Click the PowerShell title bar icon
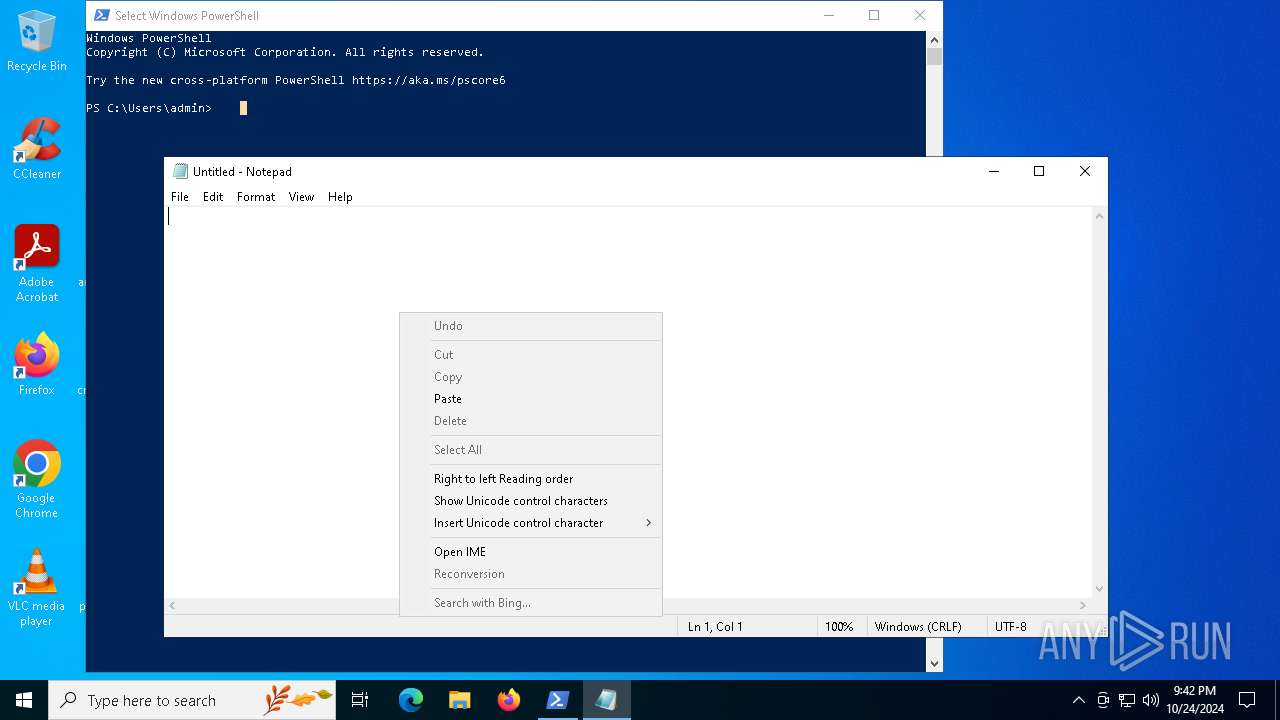The height and width of the screenshot is (720, 1280). click(x=101, y=15)
